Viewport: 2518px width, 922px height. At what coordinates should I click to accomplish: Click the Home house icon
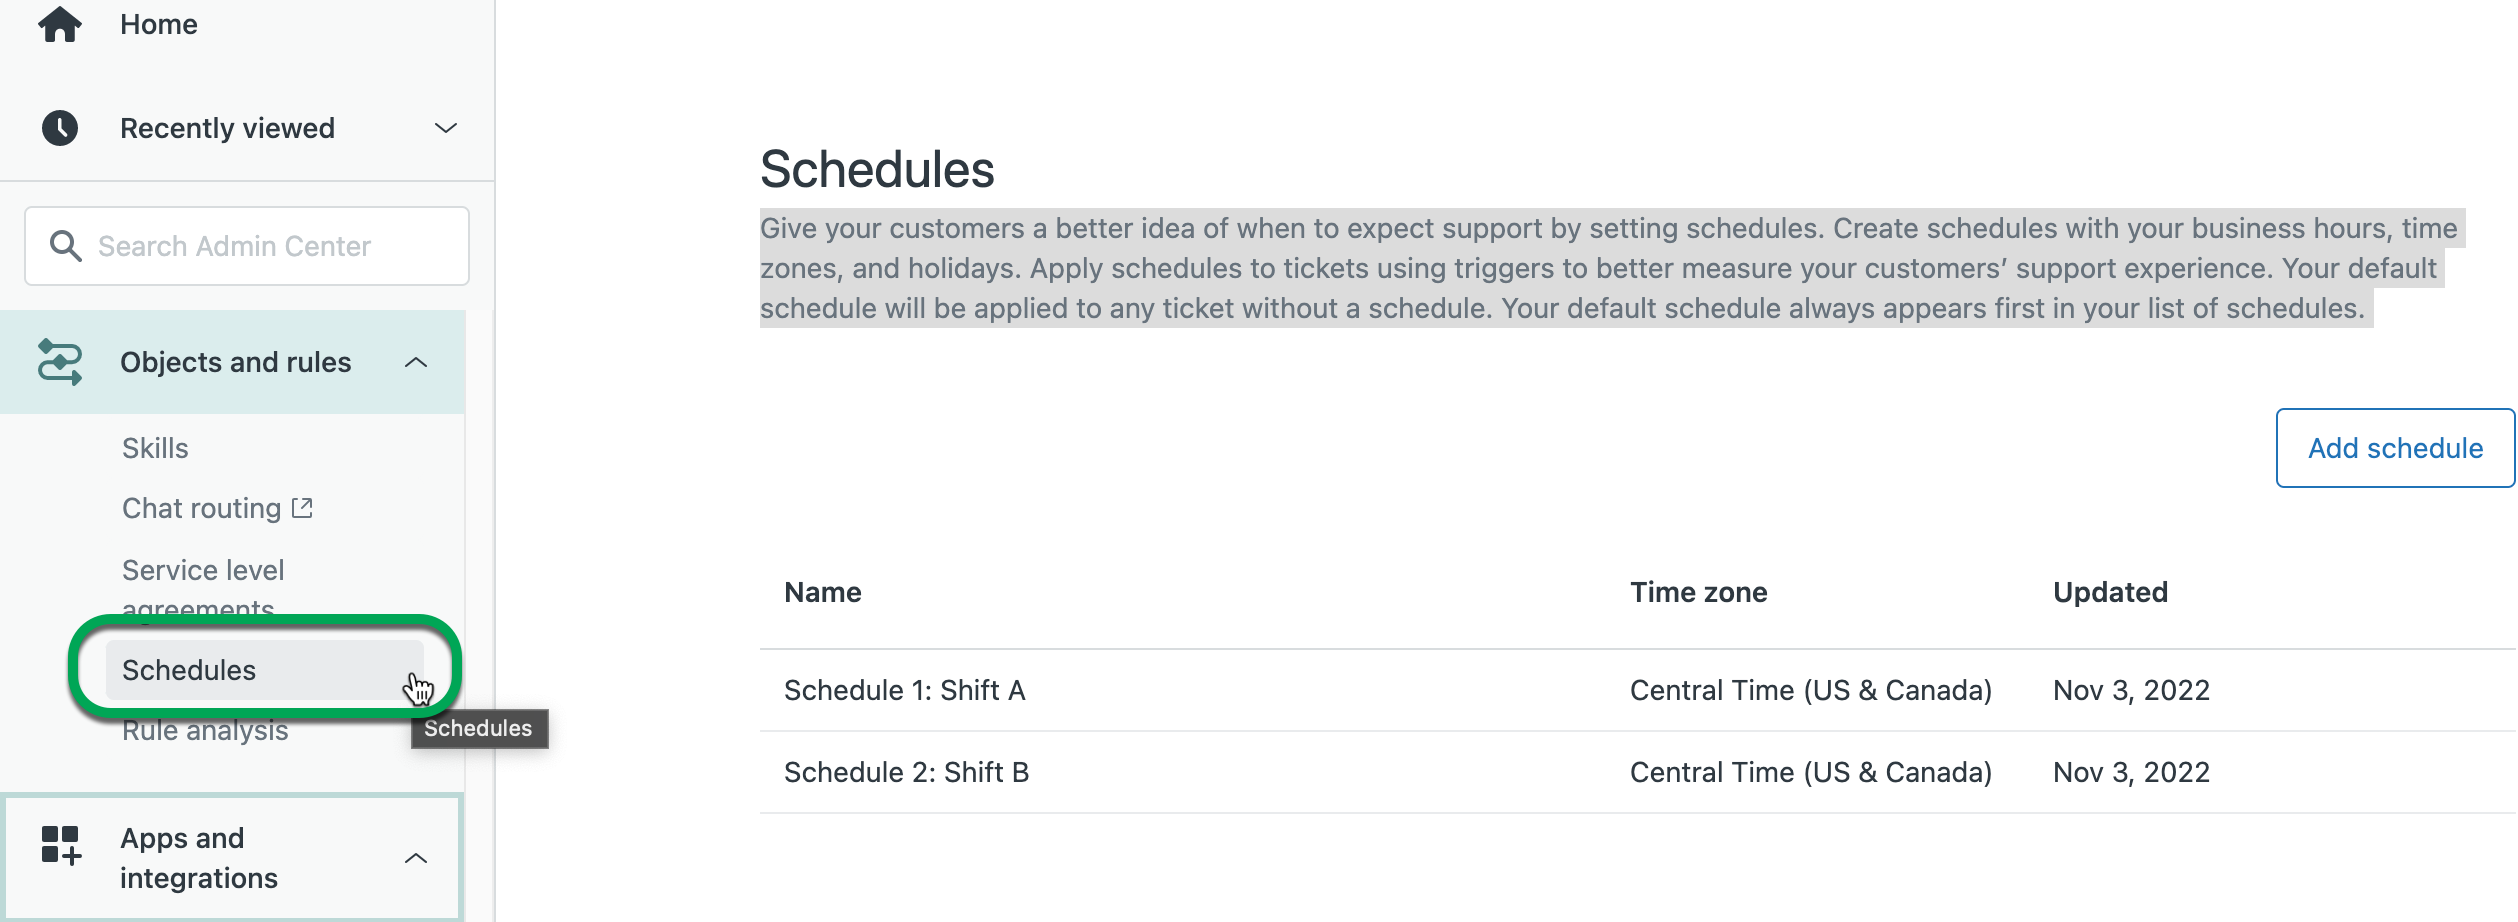pyautogui.click(x=60, y=24)
